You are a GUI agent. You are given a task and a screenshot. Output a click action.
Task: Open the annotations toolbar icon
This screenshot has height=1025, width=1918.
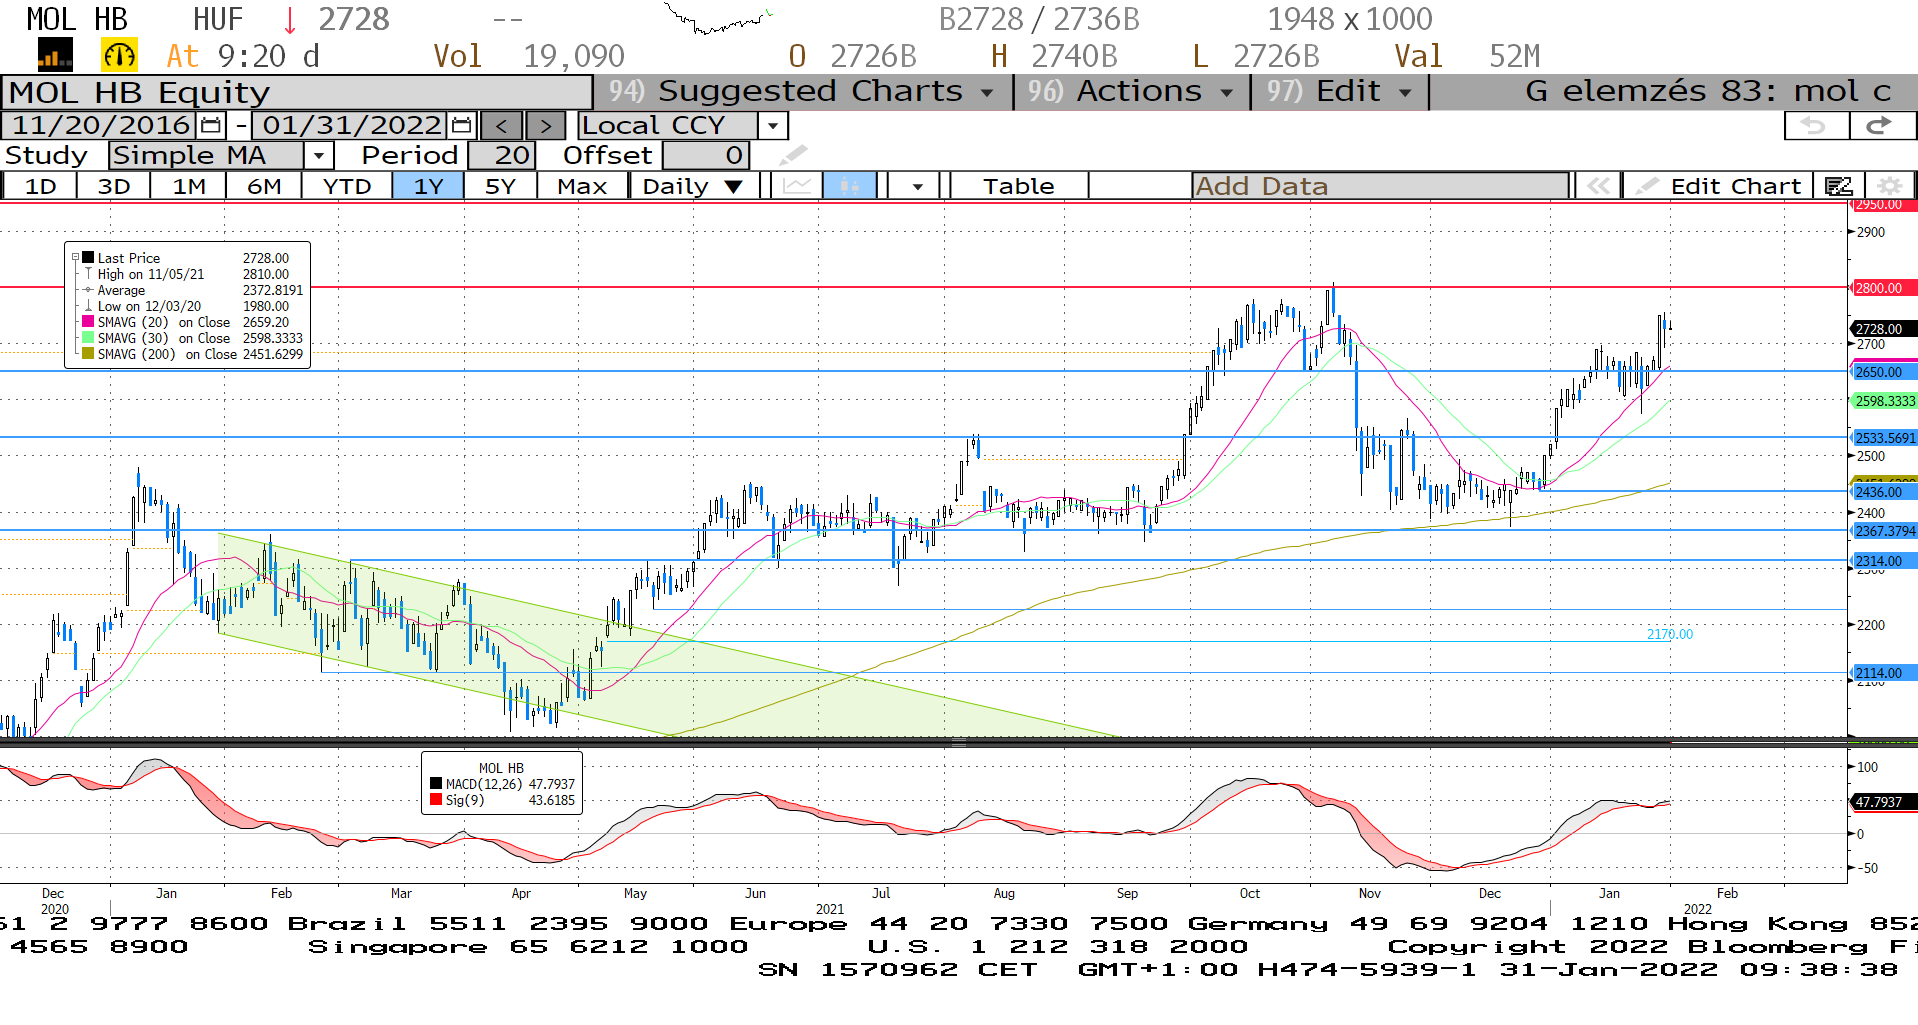click(1838, 186)
